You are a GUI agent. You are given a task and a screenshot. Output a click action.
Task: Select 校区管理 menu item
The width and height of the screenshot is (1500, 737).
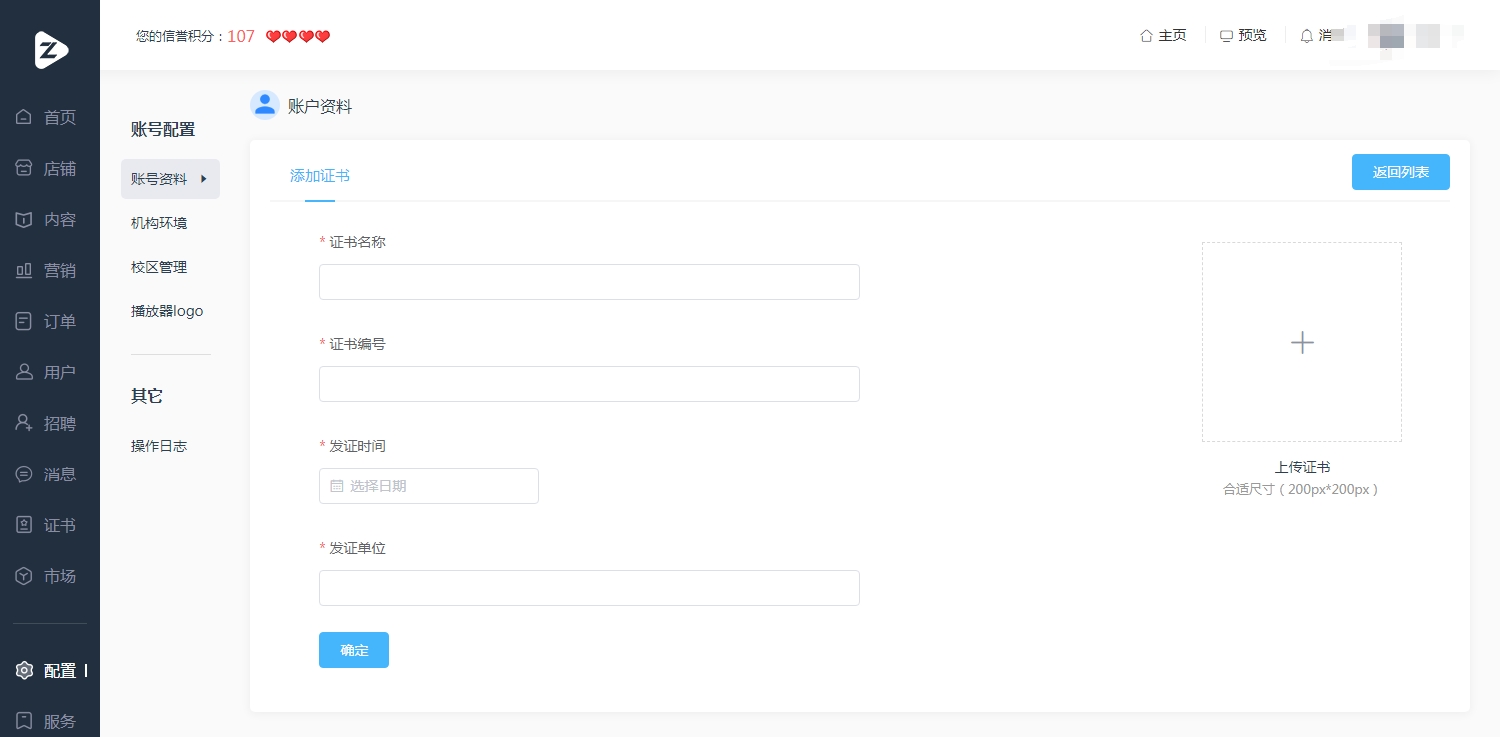click(x=159, y=267)
